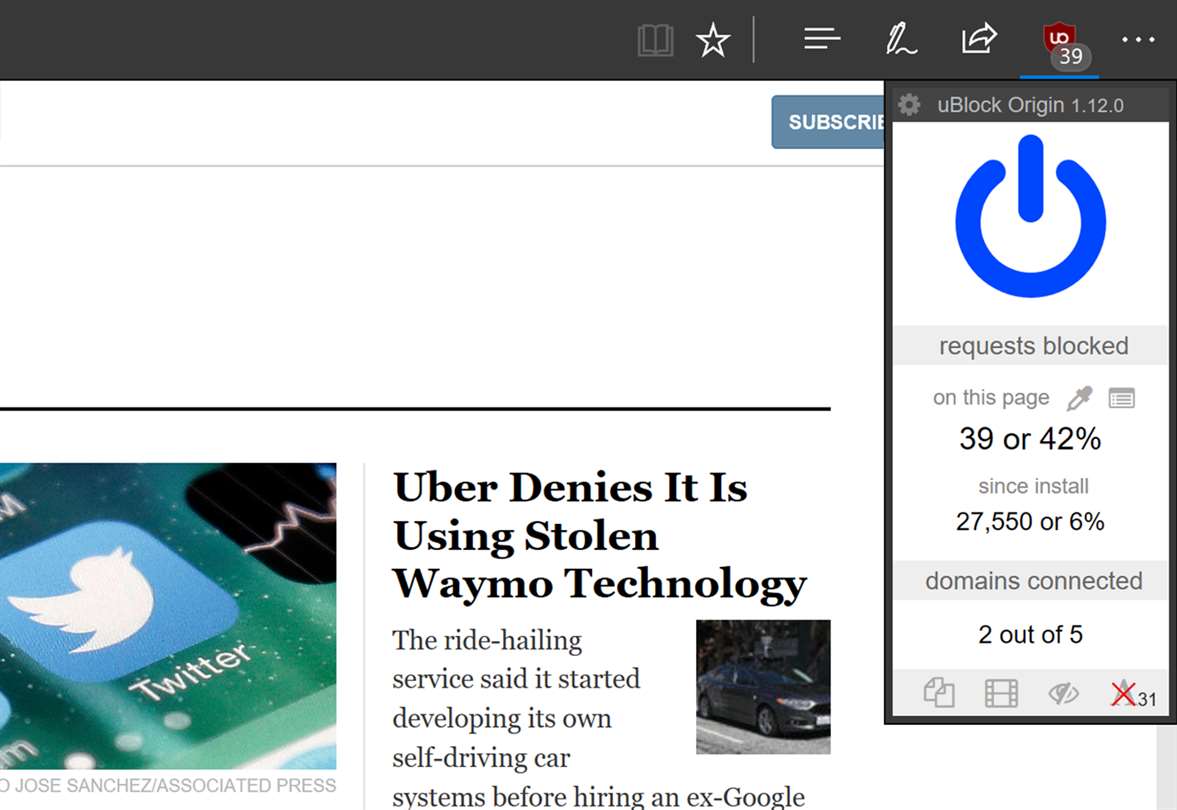Click 'since install' label
This screenshot has height=810, width=1177.
1033,486
